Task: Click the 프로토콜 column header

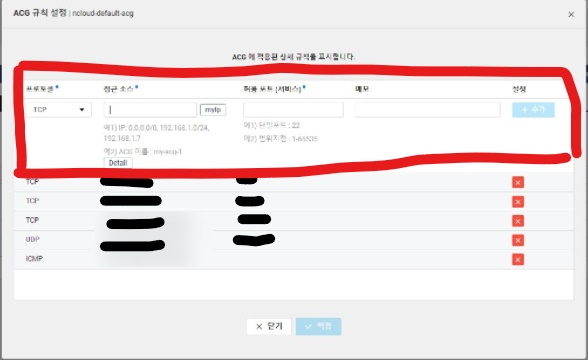Action: tap(40, 89)
